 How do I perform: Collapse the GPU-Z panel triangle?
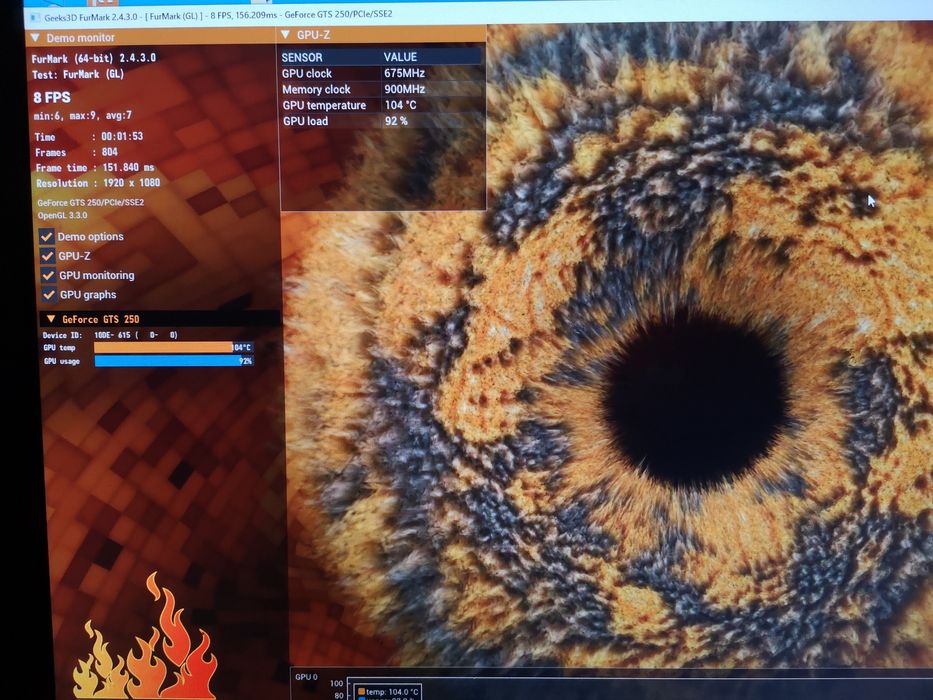[x=286, y=35]
